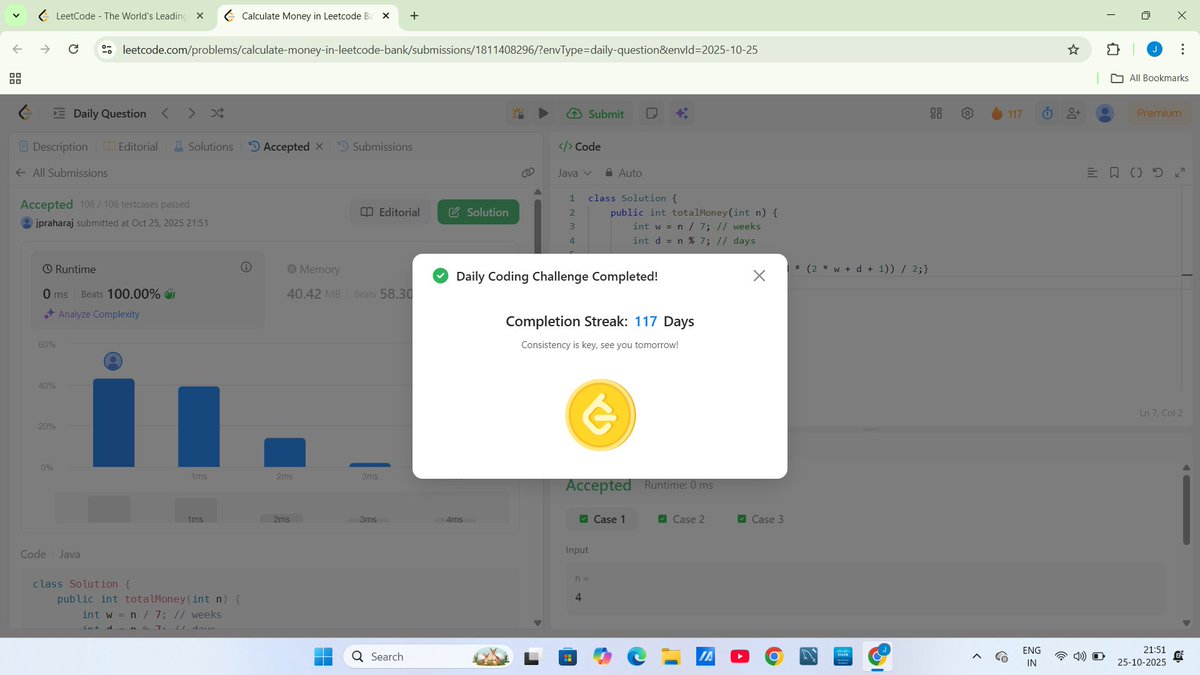Open browser extensions puzzle icon

(x=1112, y=49)
